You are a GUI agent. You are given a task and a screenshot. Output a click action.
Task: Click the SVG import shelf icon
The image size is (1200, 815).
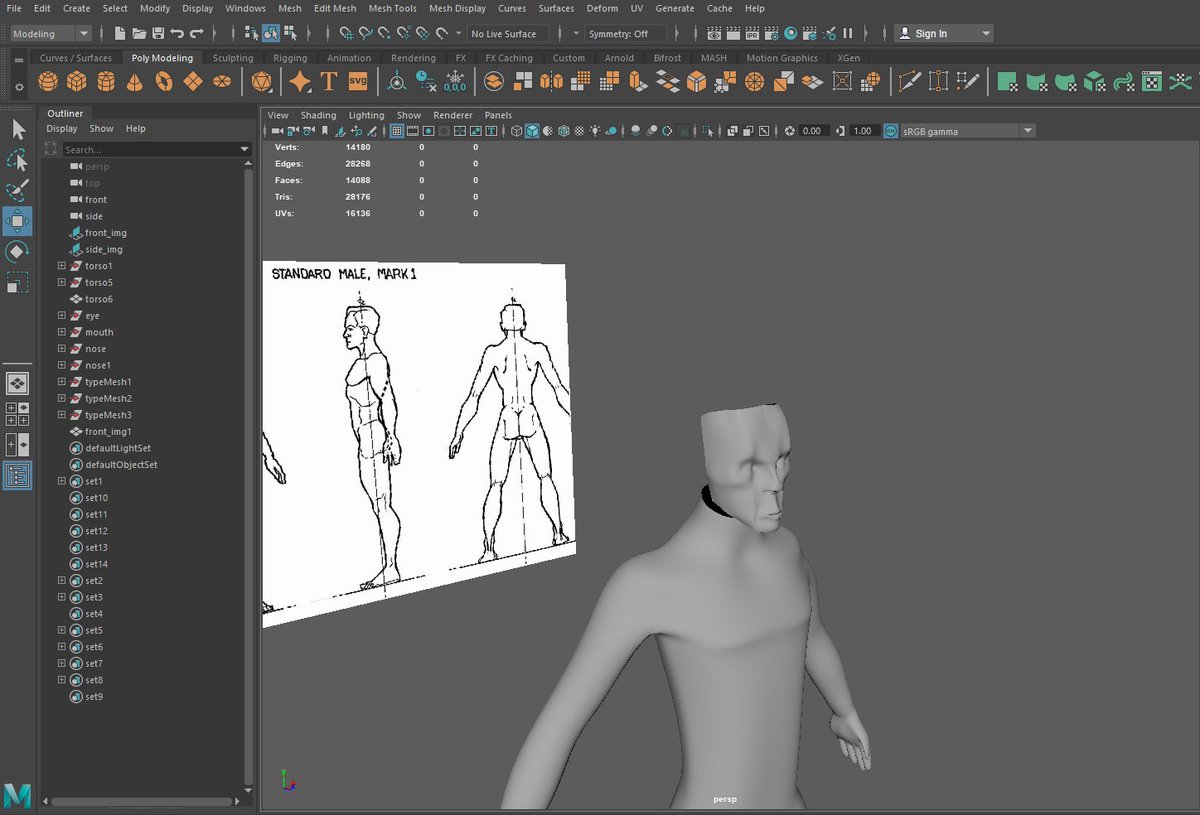[357, 82]
